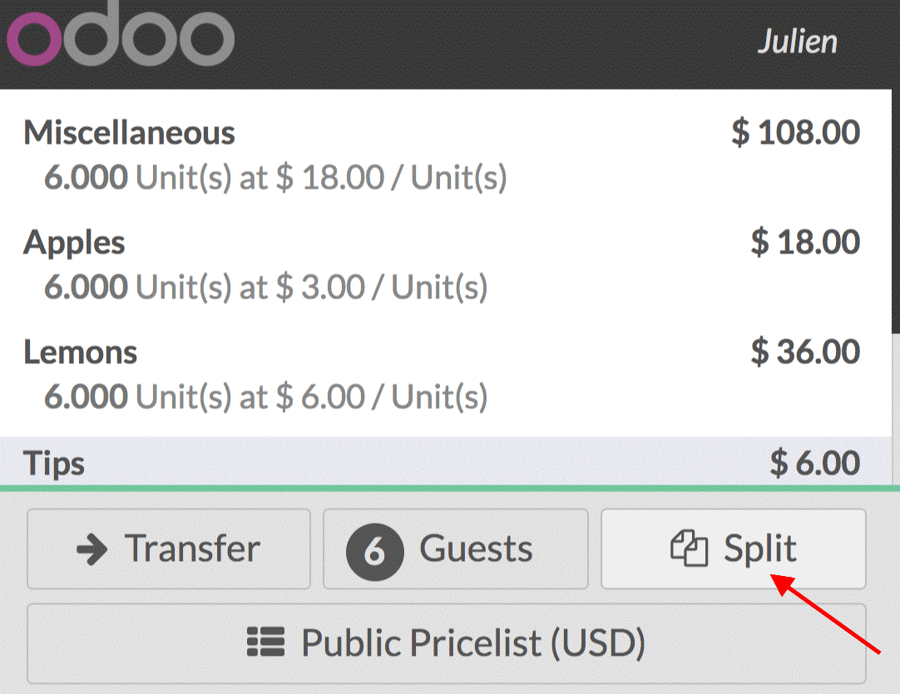Click the Odoo logo in the header
Viewport: 900px width, 694px height.
(x=120, y=38)
